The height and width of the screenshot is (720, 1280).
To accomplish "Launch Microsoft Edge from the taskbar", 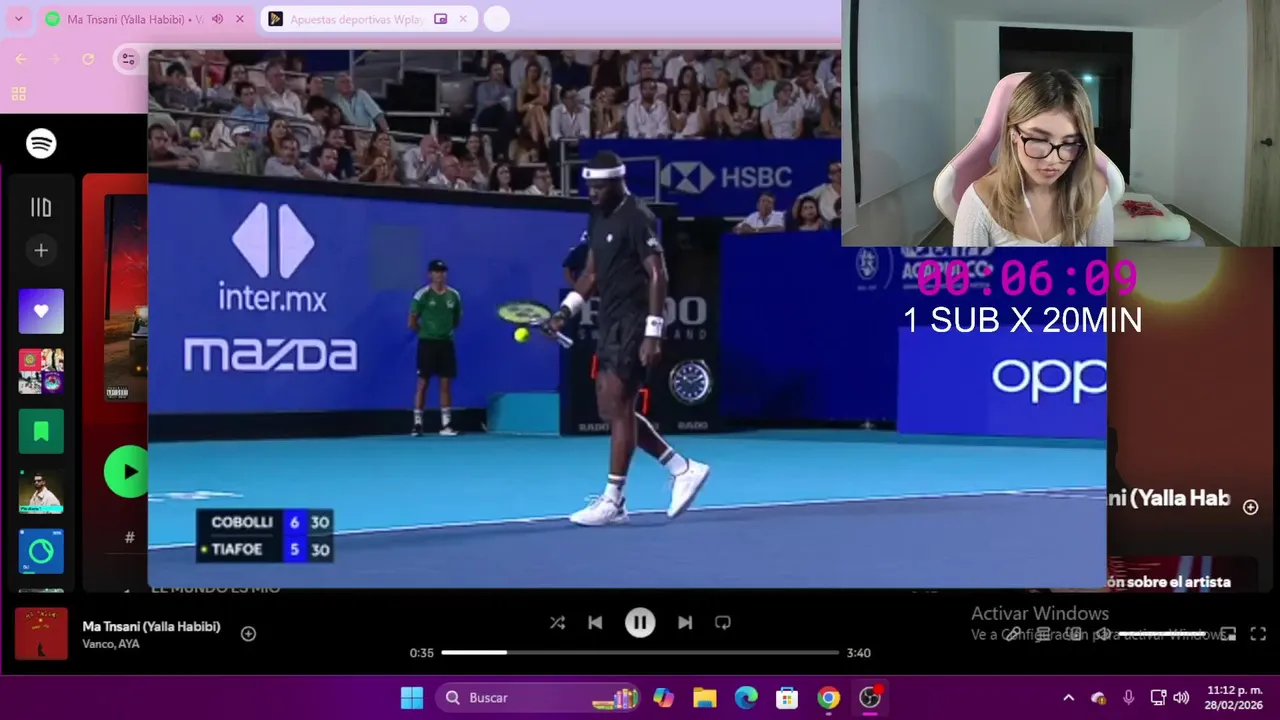I will (746, 698).
